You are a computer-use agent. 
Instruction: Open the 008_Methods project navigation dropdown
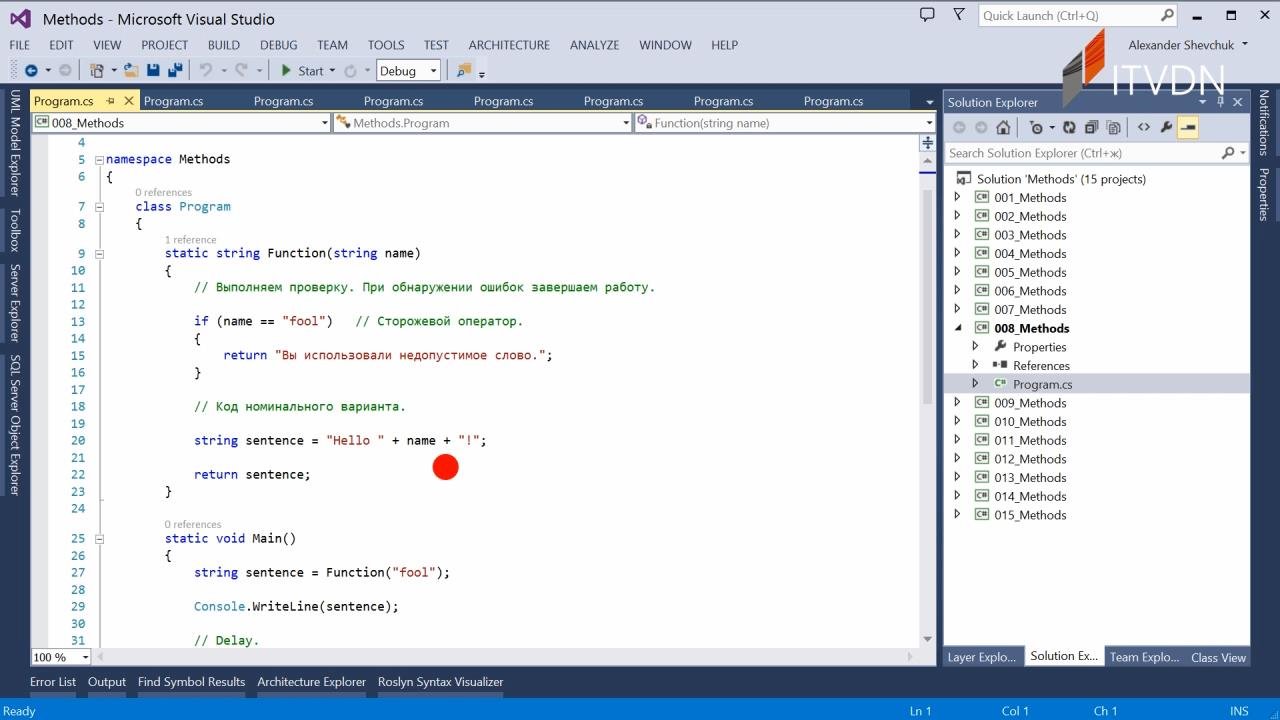point(324,123)
